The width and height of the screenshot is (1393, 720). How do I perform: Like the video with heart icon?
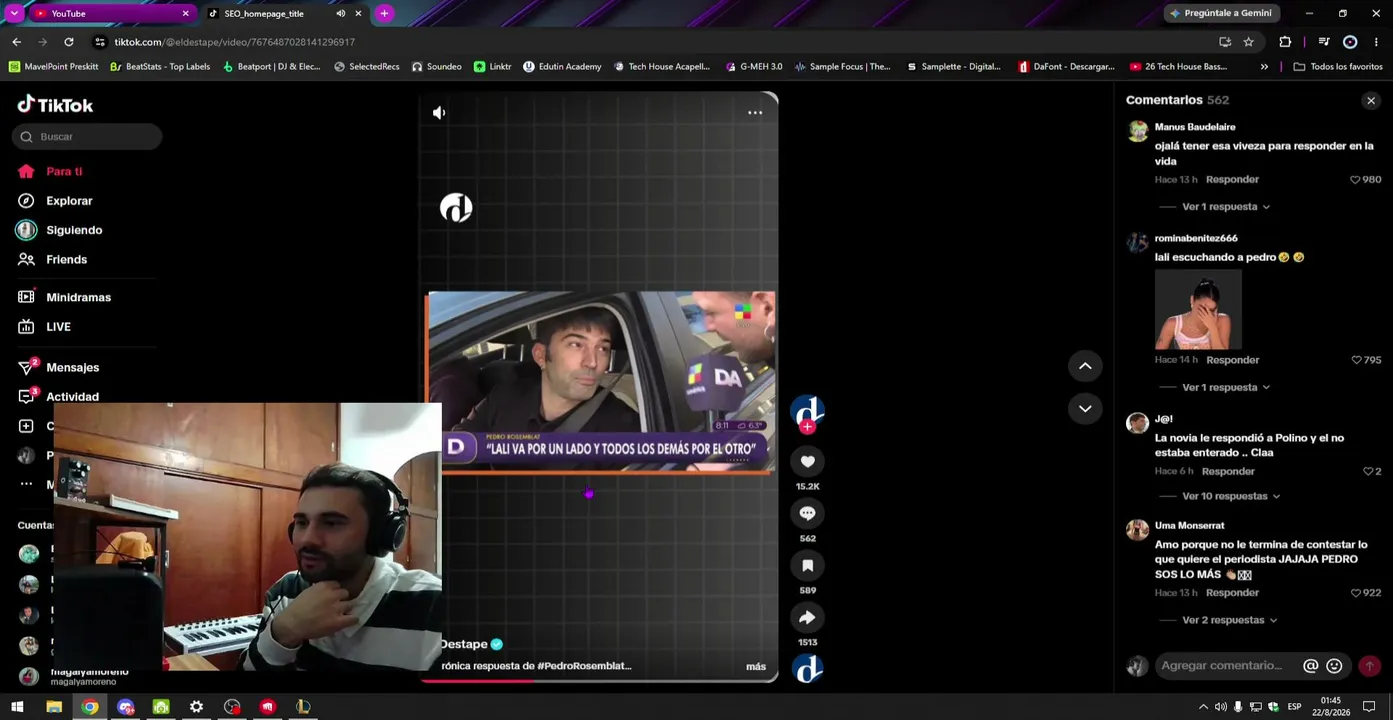click(x=808, y=461)
